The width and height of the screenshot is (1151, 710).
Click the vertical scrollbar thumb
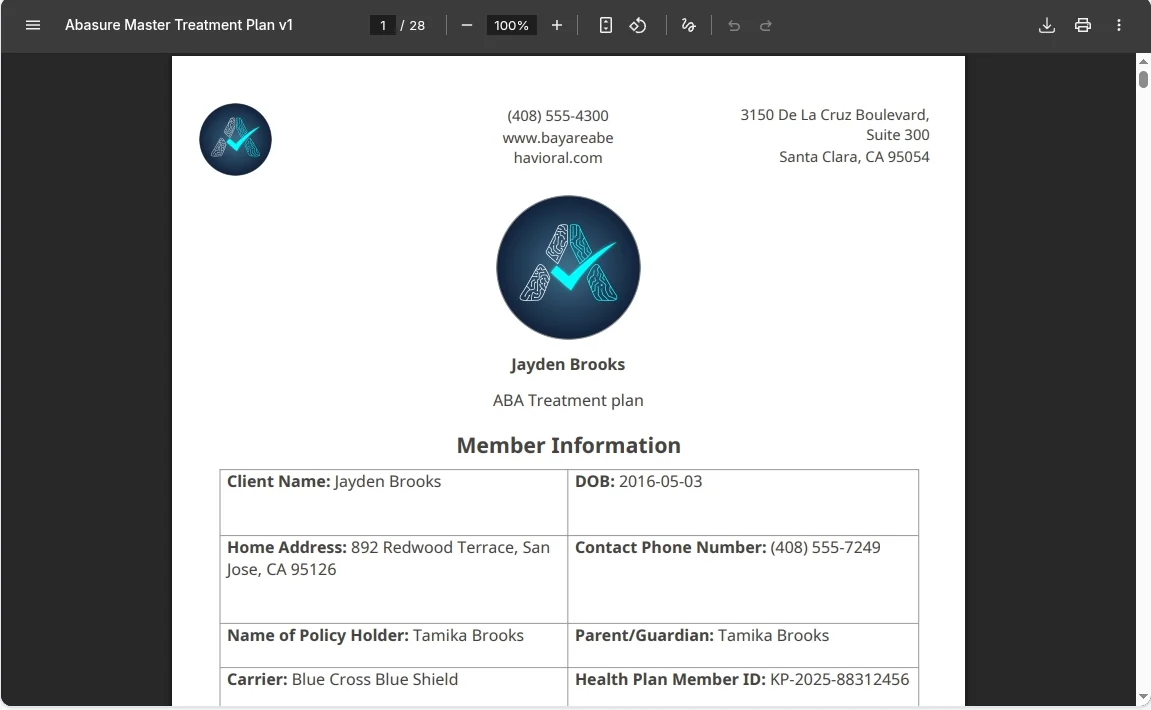point(1143,79)
